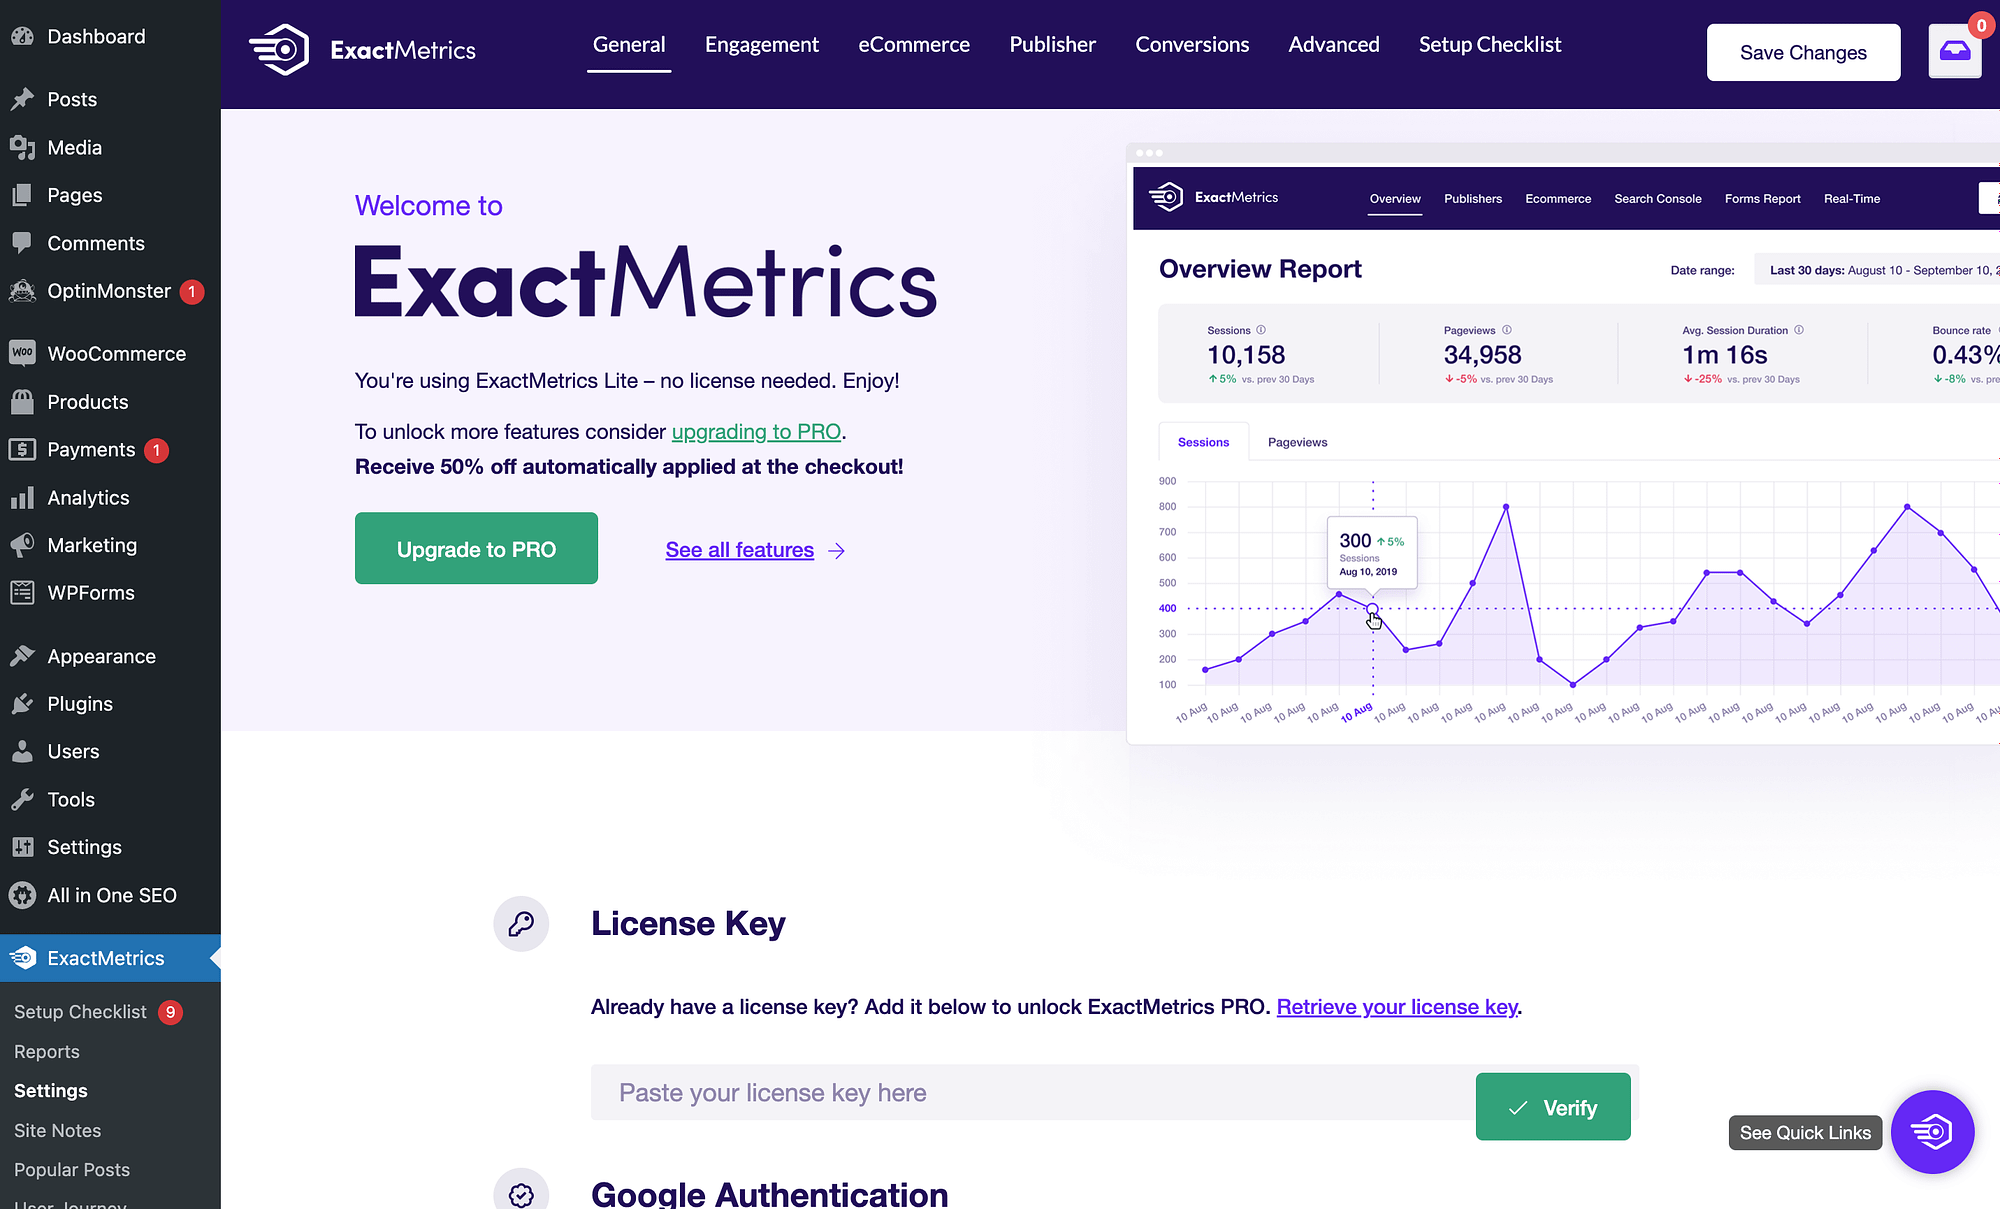
Task: Drag the sessions chart date range slider
Action: pos(1371,607)
